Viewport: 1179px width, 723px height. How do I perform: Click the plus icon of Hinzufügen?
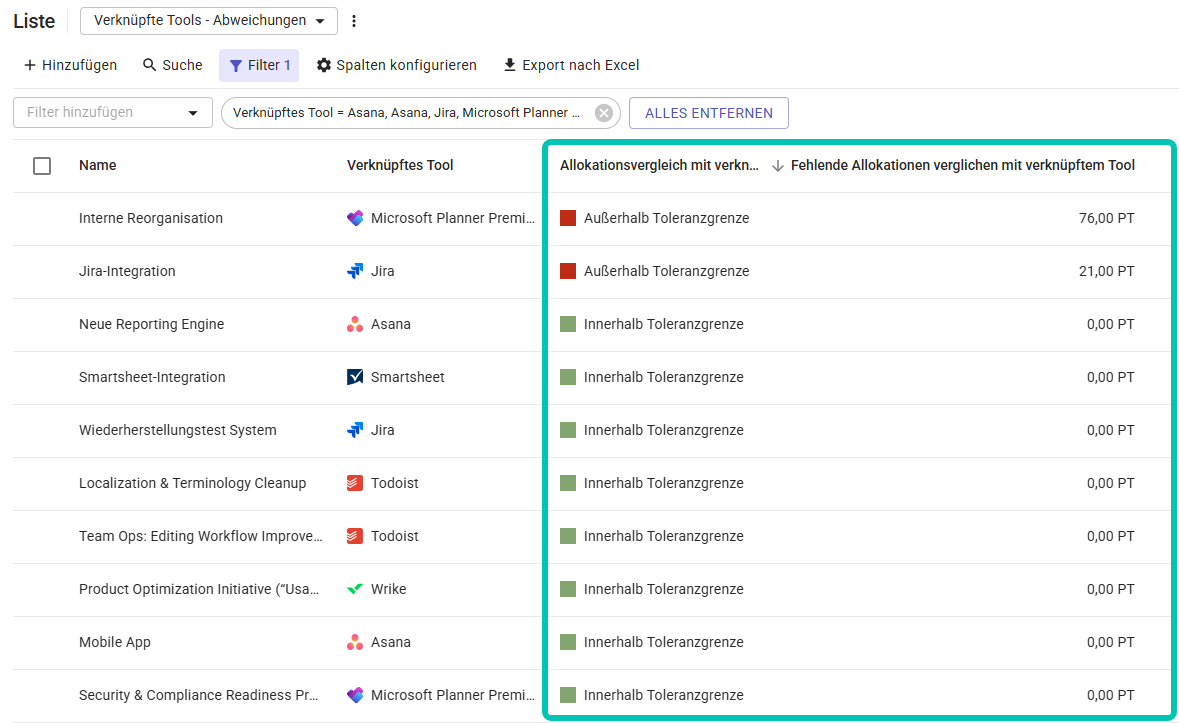30,65
